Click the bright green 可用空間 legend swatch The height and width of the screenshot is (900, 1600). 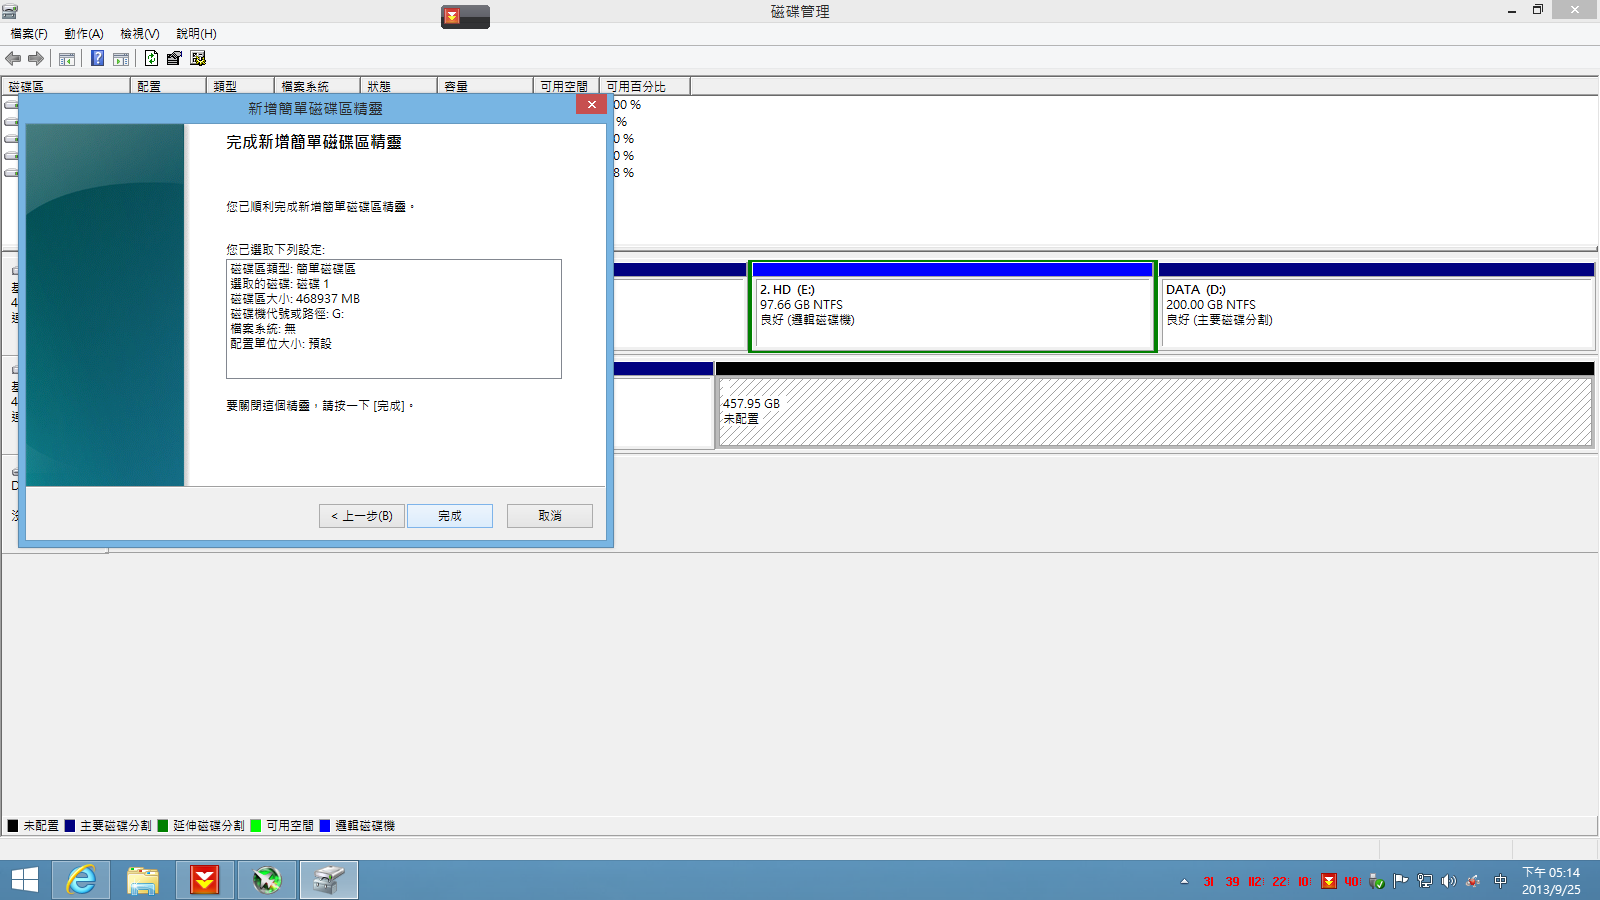pos(256,826)
